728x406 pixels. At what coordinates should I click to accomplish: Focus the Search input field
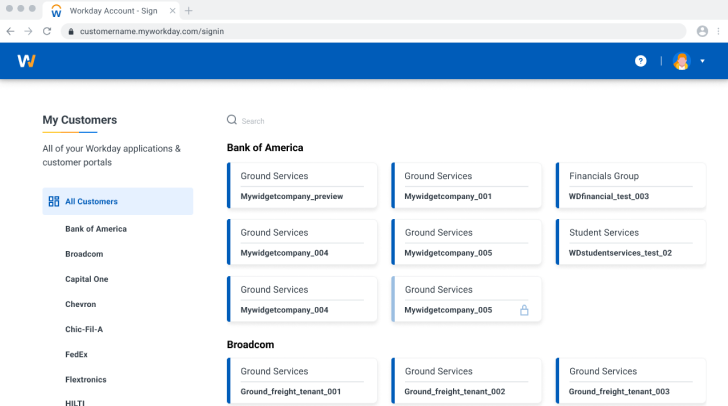pyautogui.click(x=300, y=121)
